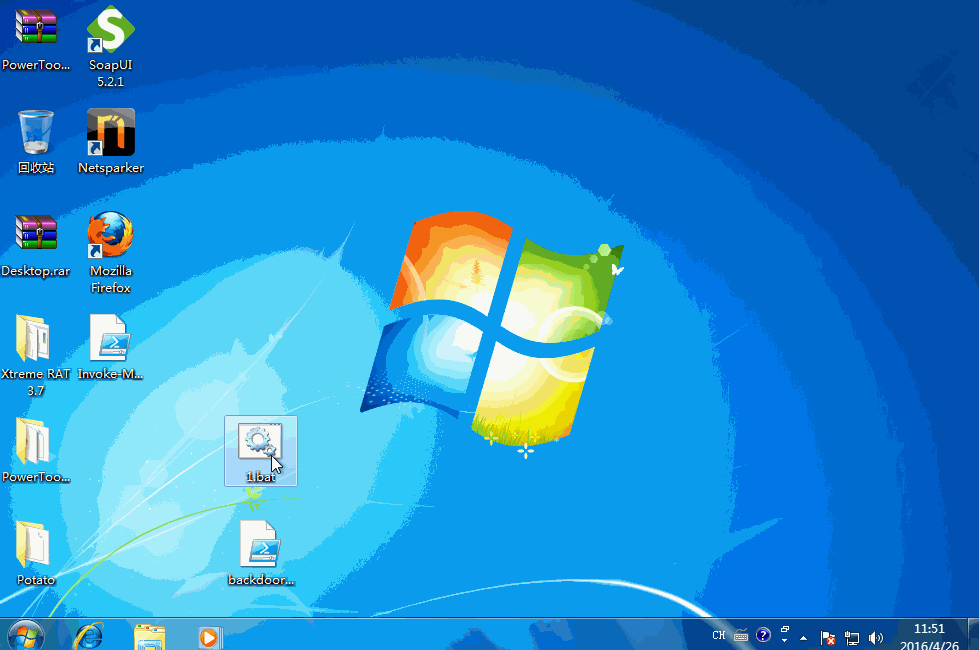Viewport: 979px width, 650px height.
Task: Open Windows Explorer from taskbar
Action: click(x=150, y=636)
